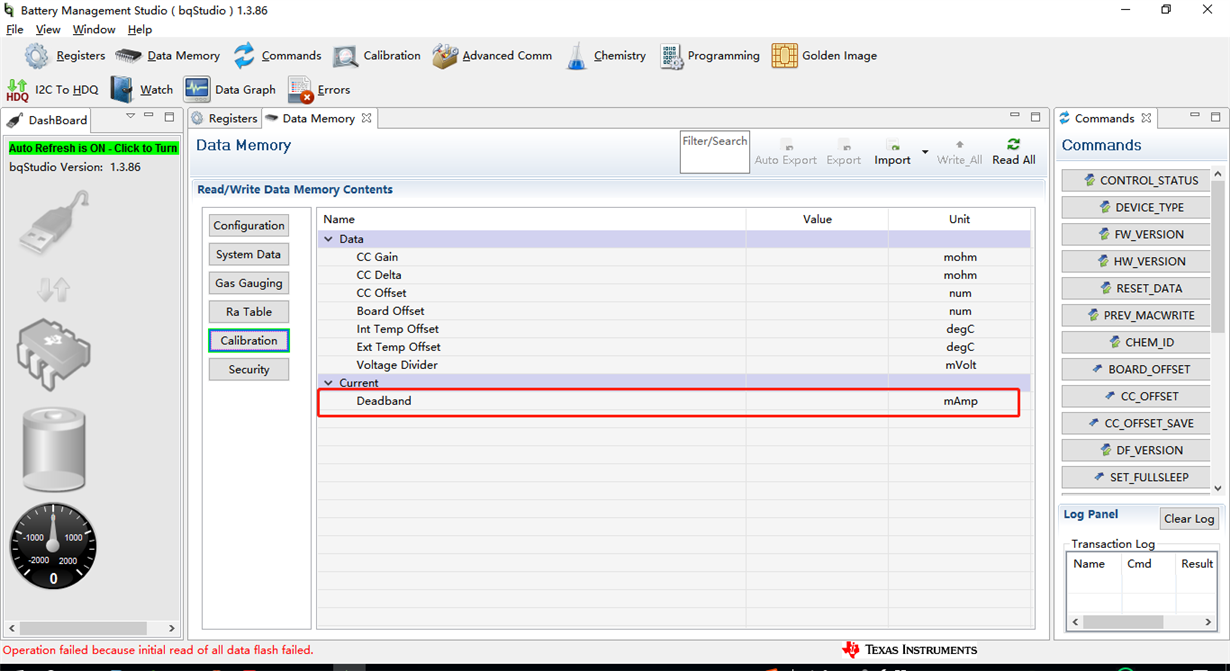Send the CC_OFFSET_SAVE command
Viewport: 1230px width, 671px height.
coord(1135,424)
